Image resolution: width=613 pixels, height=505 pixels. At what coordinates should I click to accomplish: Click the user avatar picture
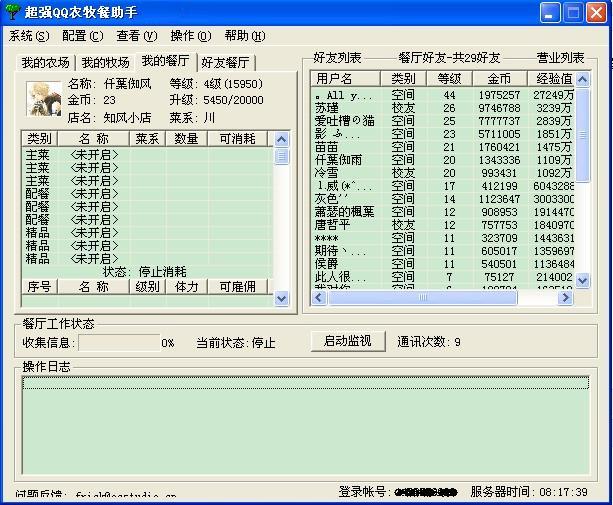click(44, 99)
